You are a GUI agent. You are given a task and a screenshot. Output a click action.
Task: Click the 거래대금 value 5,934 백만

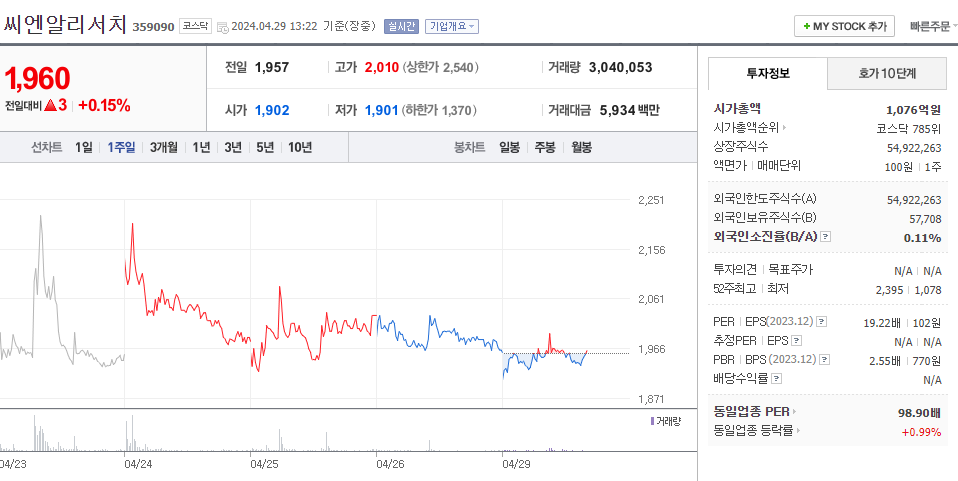tap(629, 111)
